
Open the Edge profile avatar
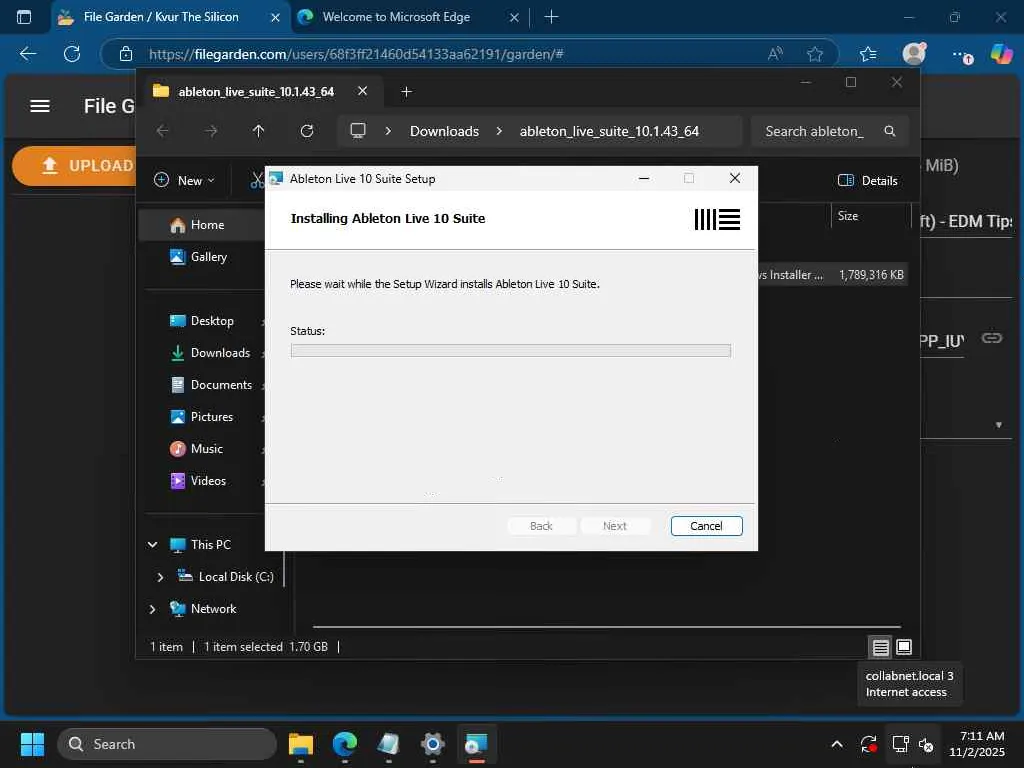click(x=914, y=54)
